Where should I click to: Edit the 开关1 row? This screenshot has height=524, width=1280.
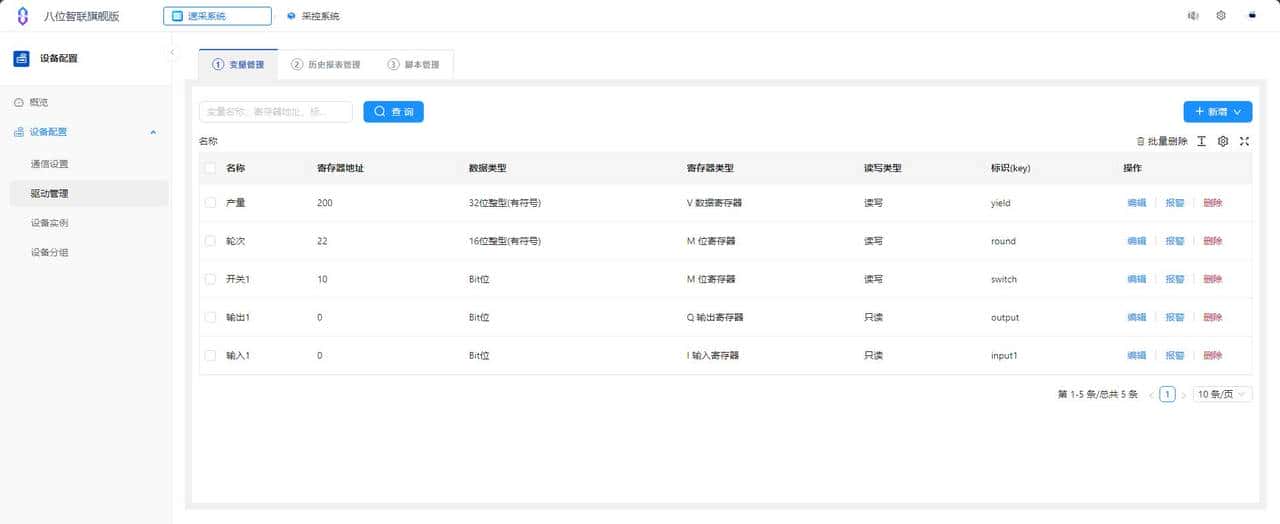click(1137, 279)
